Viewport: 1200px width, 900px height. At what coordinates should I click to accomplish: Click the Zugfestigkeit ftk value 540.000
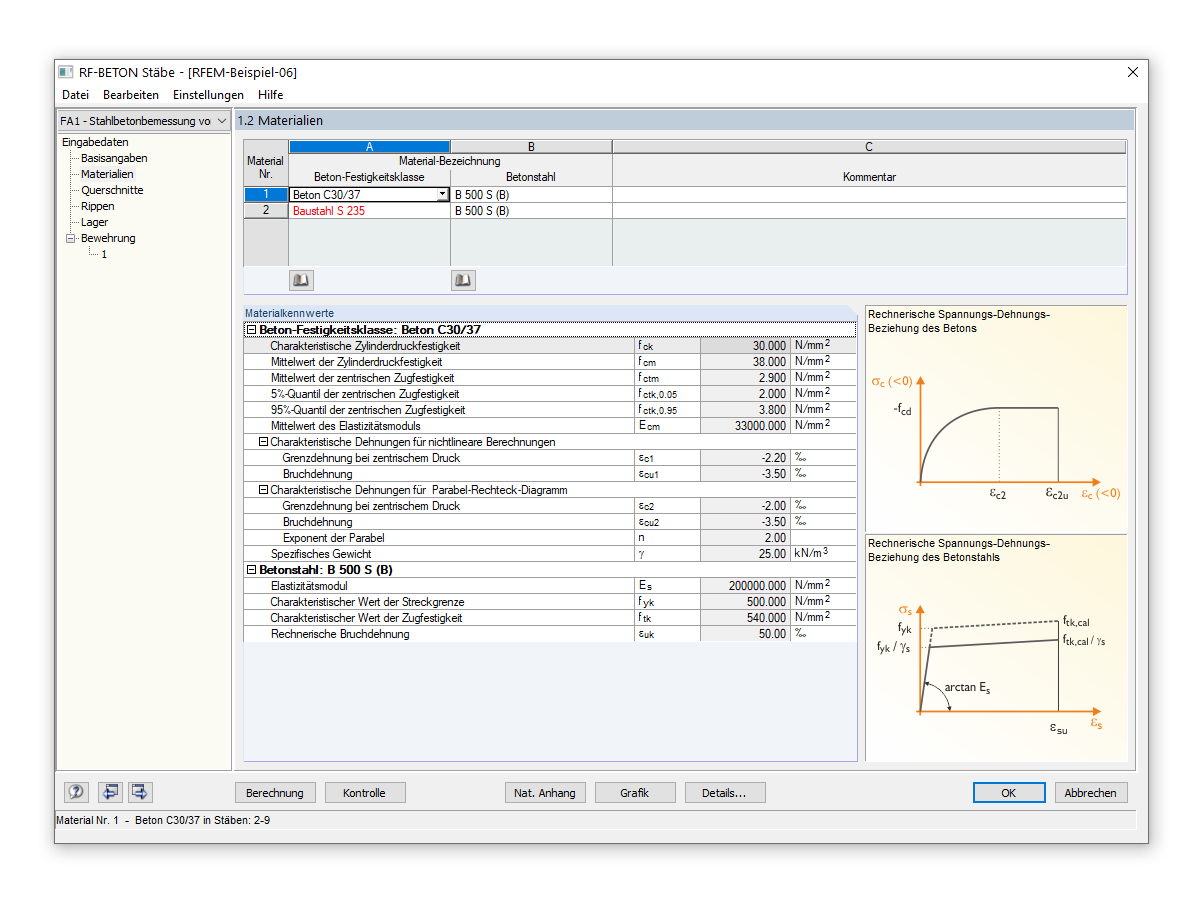click(x=745, y=617)
